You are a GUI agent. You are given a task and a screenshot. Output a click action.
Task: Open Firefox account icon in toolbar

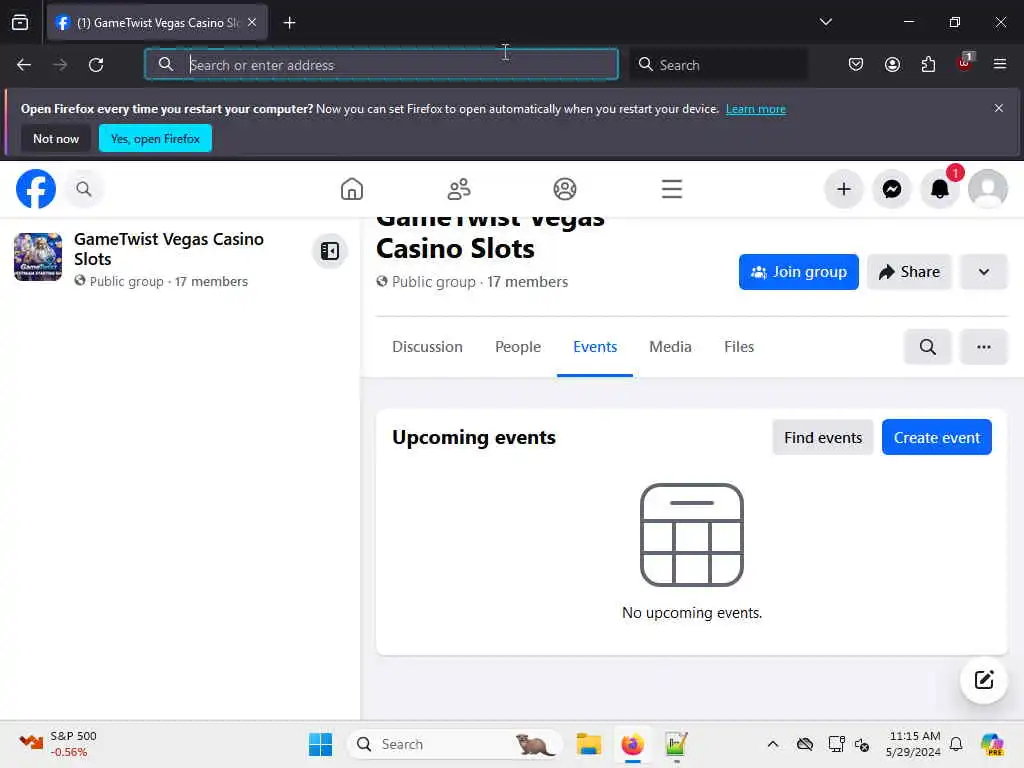pos(892,64)
